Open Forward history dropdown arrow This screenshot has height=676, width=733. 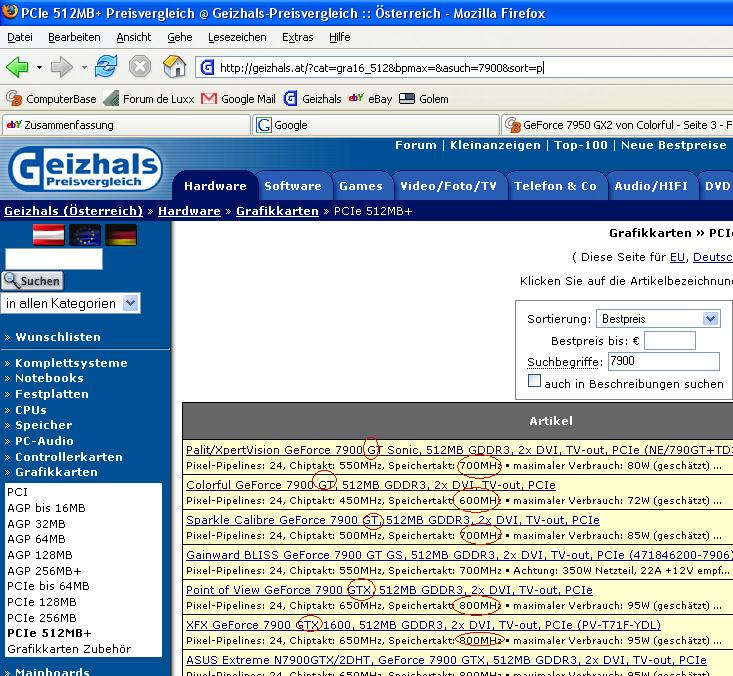click(84, 68)
